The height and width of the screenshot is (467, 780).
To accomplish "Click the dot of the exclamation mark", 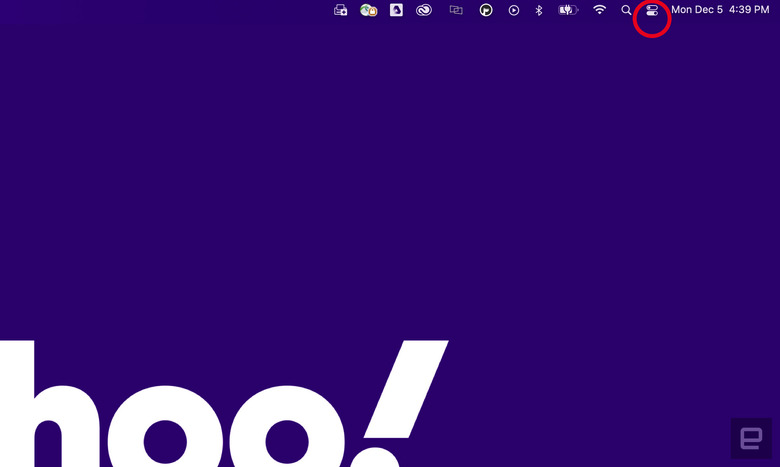I will click(x=376, y=458).
